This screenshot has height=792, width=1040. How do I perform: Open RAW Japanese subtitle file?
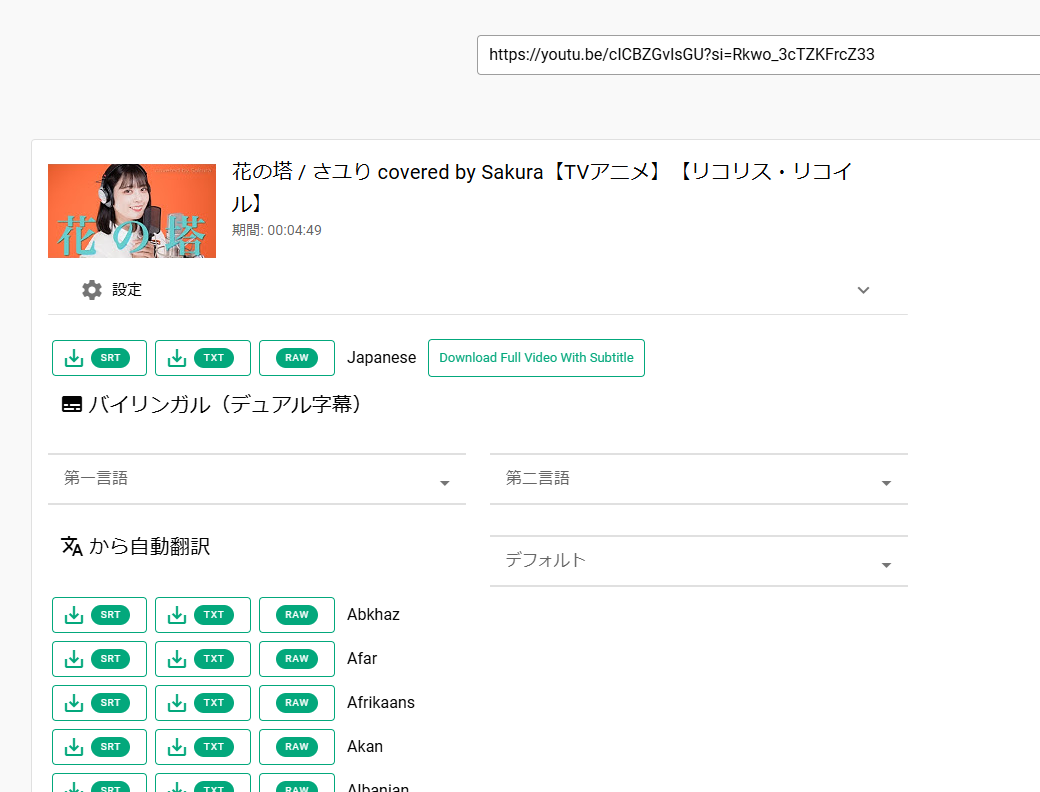(296, 358)
